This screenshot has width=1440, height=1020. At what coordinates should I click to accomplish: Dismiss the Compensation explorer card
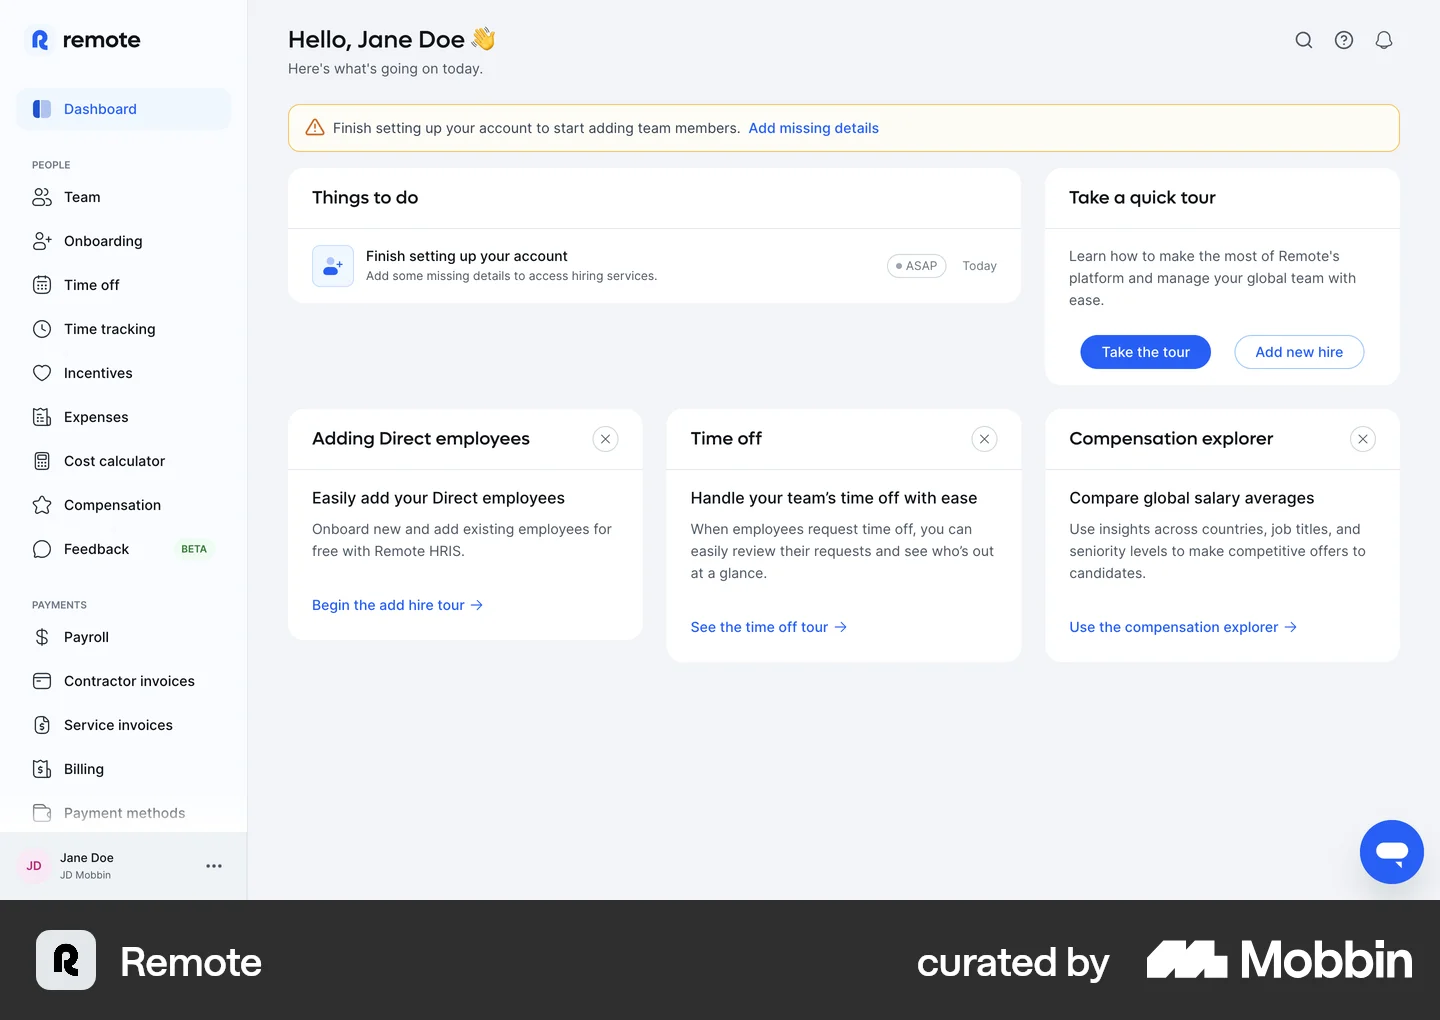1362,439
